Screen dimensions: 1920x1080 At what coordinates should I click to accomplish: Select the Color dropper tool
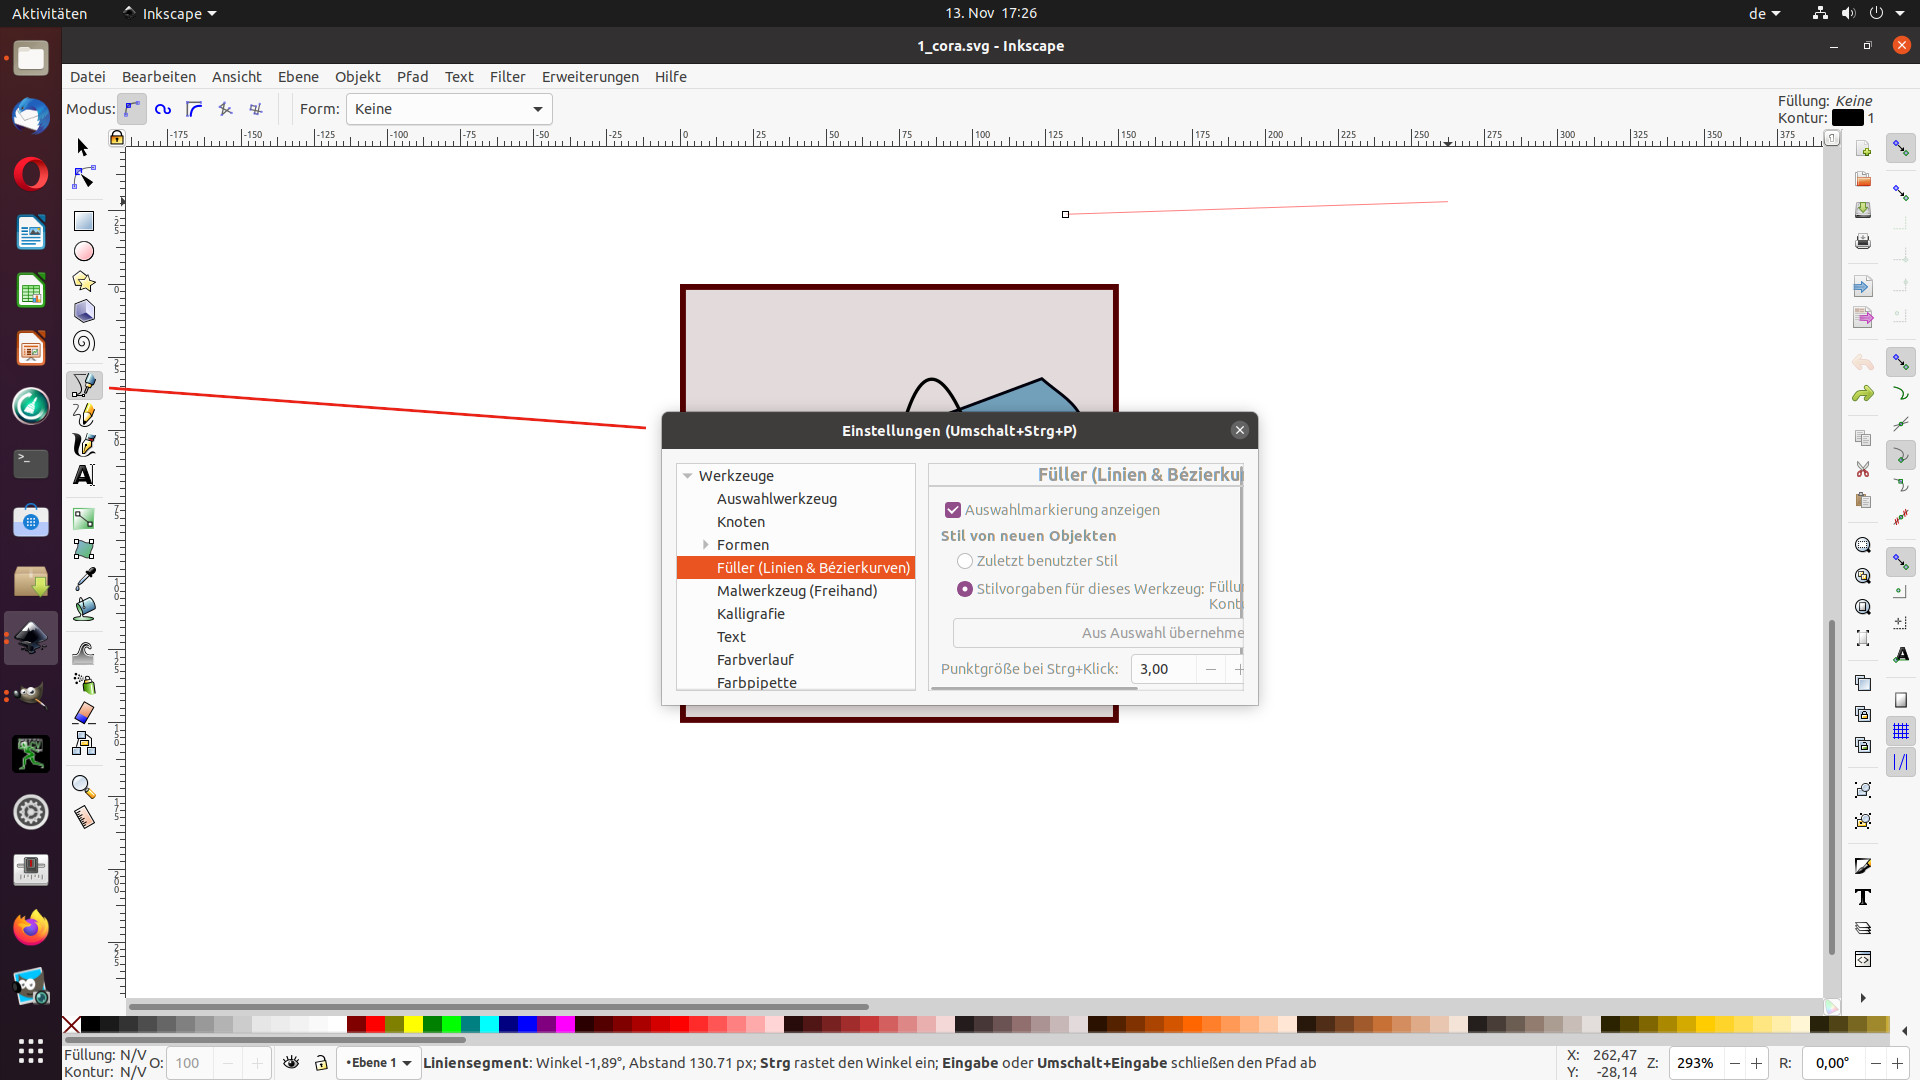(84, 579)
